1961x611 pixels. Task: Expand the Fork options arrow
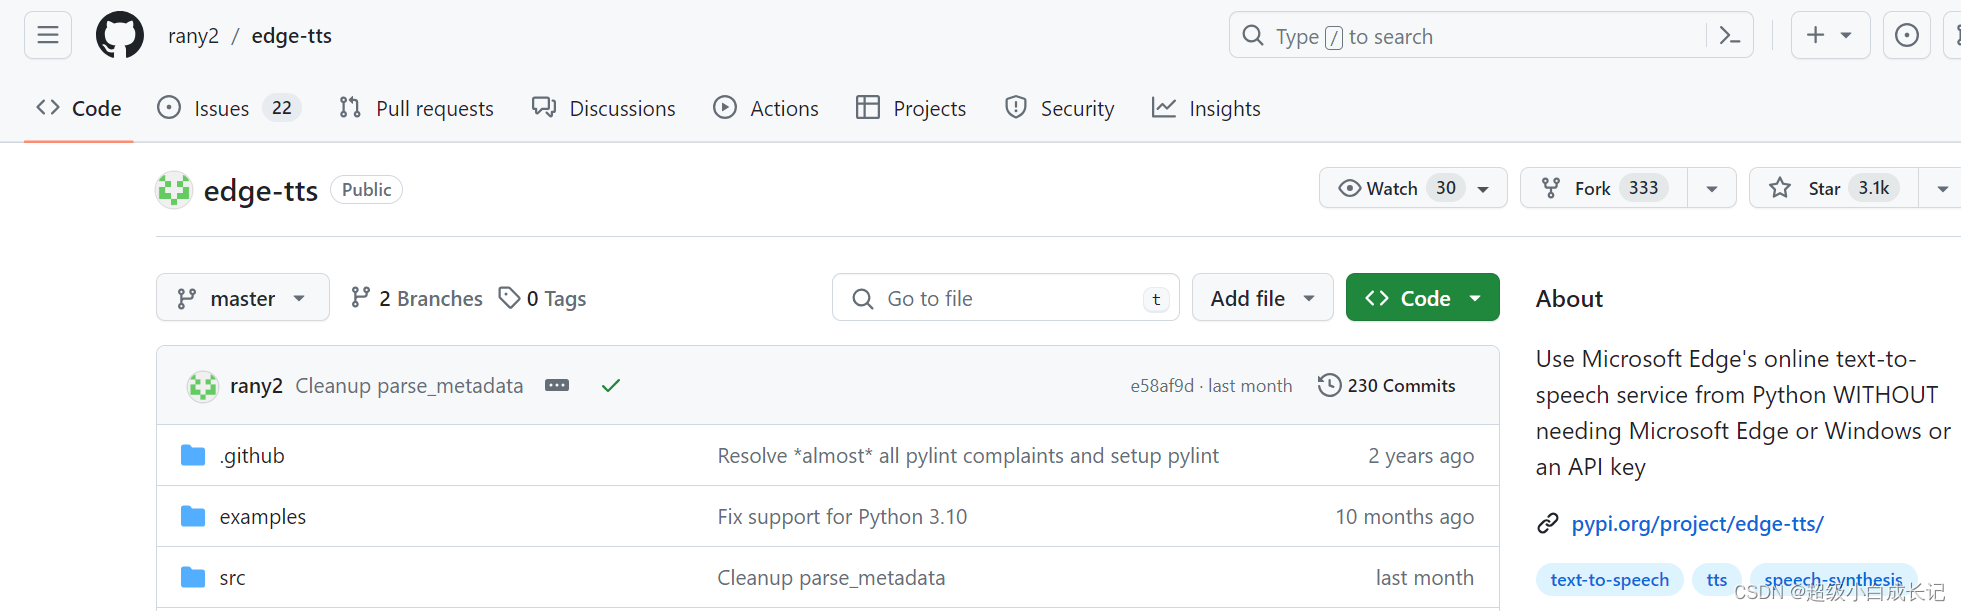click(x=1712, y=188)
